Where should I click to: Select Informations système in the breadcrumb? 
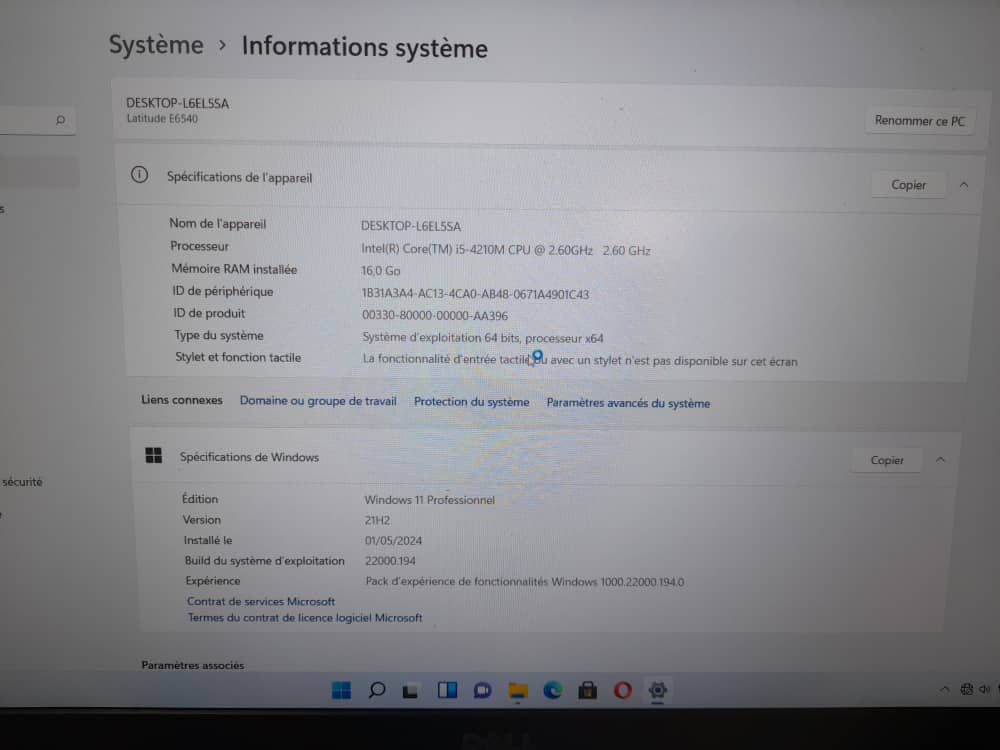(x=363, y=48)
